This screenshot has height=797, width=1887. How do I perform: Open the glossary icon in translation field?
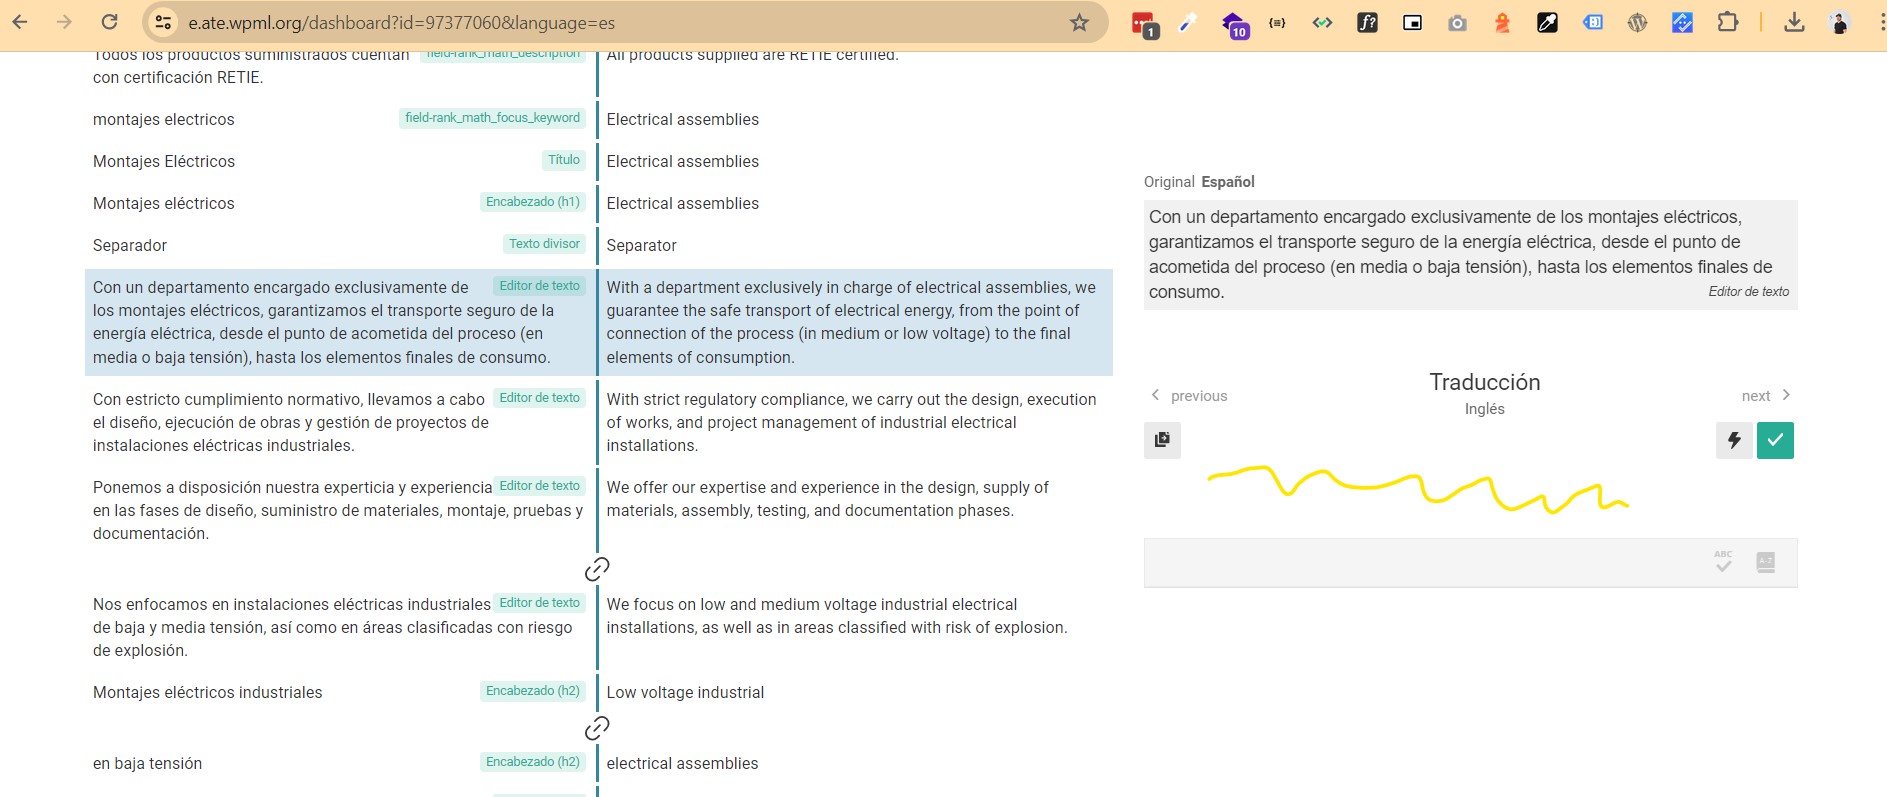[1766, 562]
